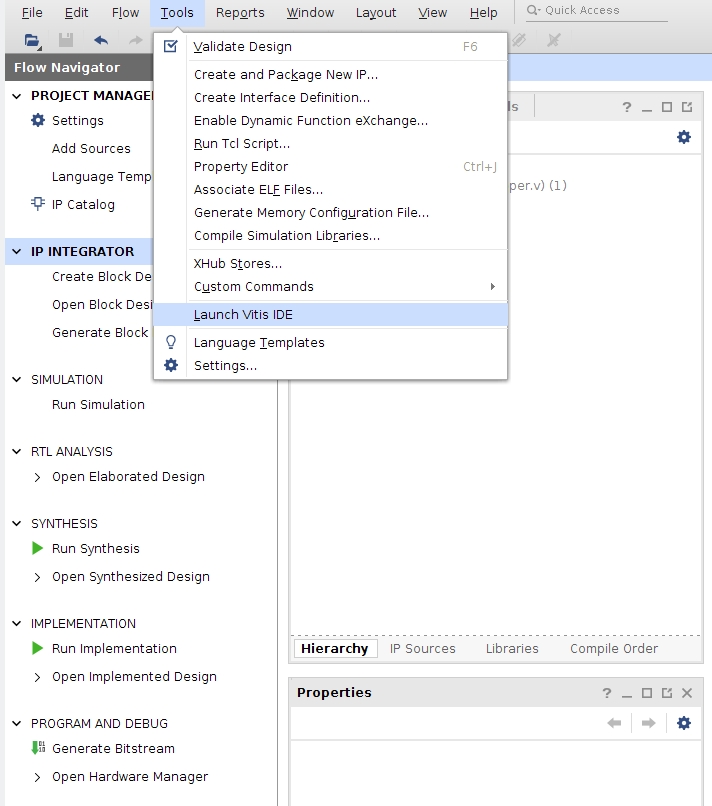Choose Run Tcl Script from Tools menu
Screen dimensions: 712x806
[x=331, y=143]
